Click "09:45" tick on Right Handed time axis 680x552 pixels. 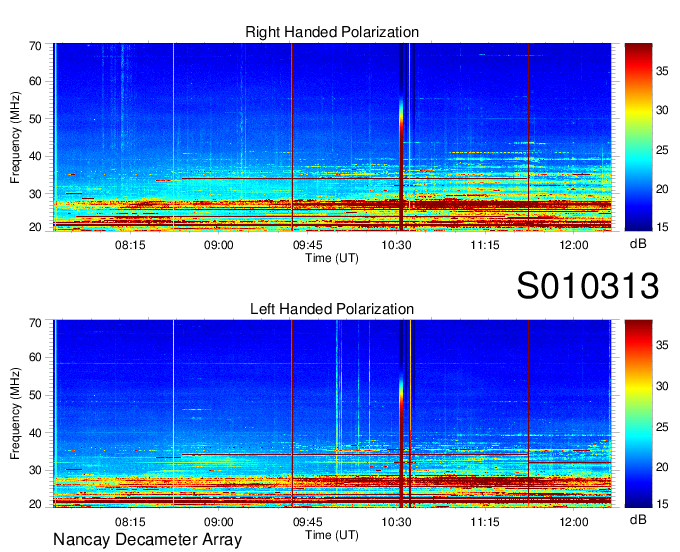click(307, 245)
